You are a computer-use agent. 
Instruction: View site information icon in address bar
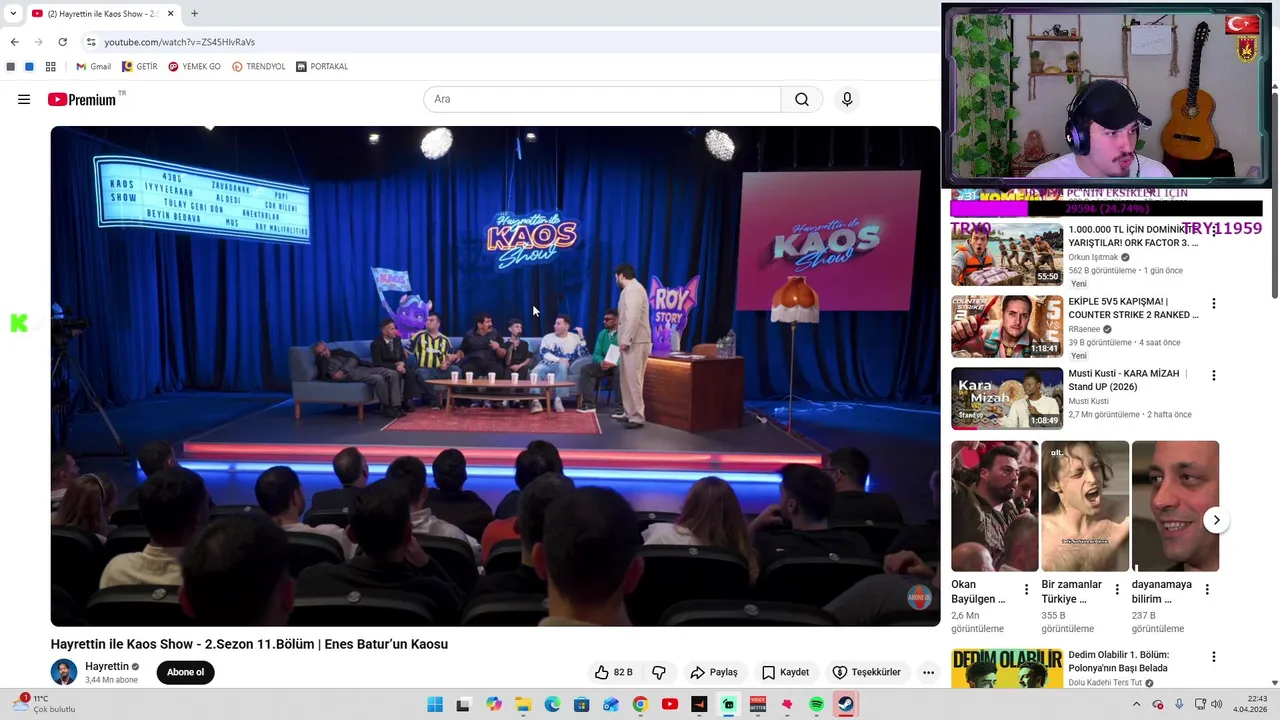(x=91, y=42)
